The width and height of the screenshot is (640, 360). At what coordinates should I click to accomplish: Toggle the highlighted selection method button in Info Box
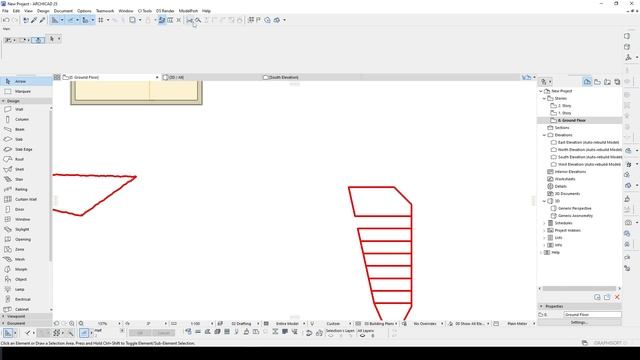38,40
